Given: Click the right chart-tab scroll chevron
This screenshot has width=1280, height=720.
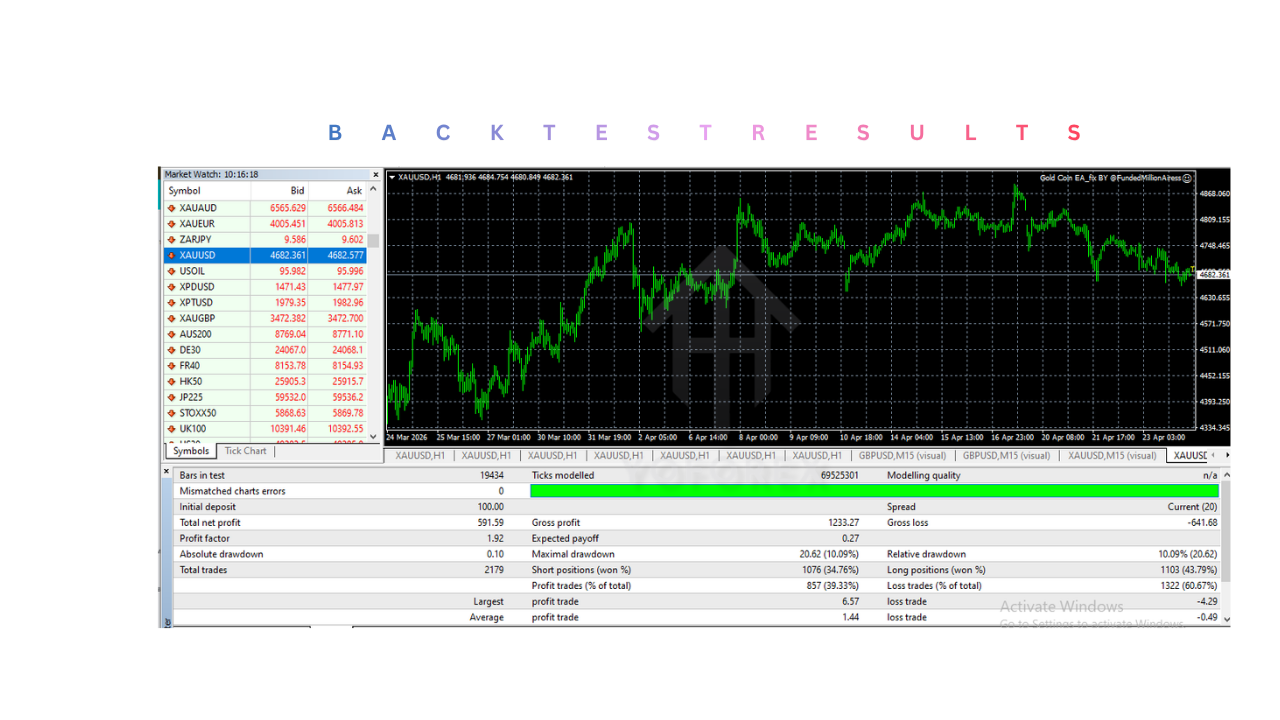Looking at the screenshot, I should pyautogui.click(x=1226, y=455).
